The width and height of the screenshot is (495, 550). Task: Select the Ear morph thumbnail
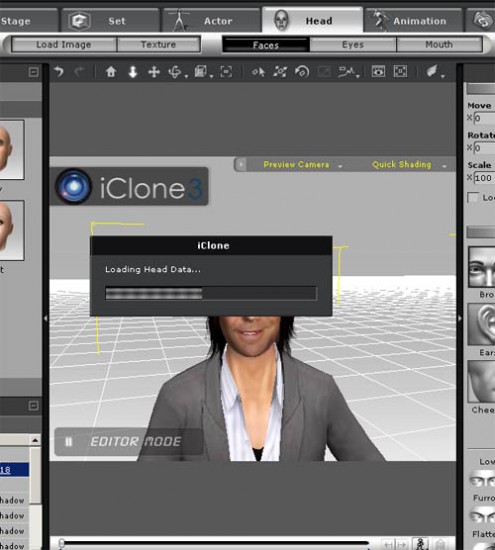(x=482, y=325)
